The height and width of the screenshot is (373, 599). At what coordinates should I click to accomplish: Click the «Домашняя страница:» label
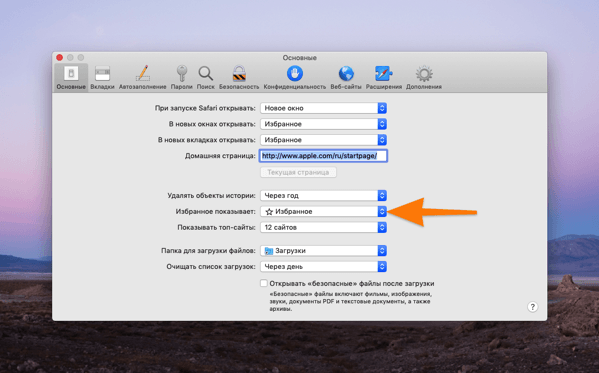point(220,156)
